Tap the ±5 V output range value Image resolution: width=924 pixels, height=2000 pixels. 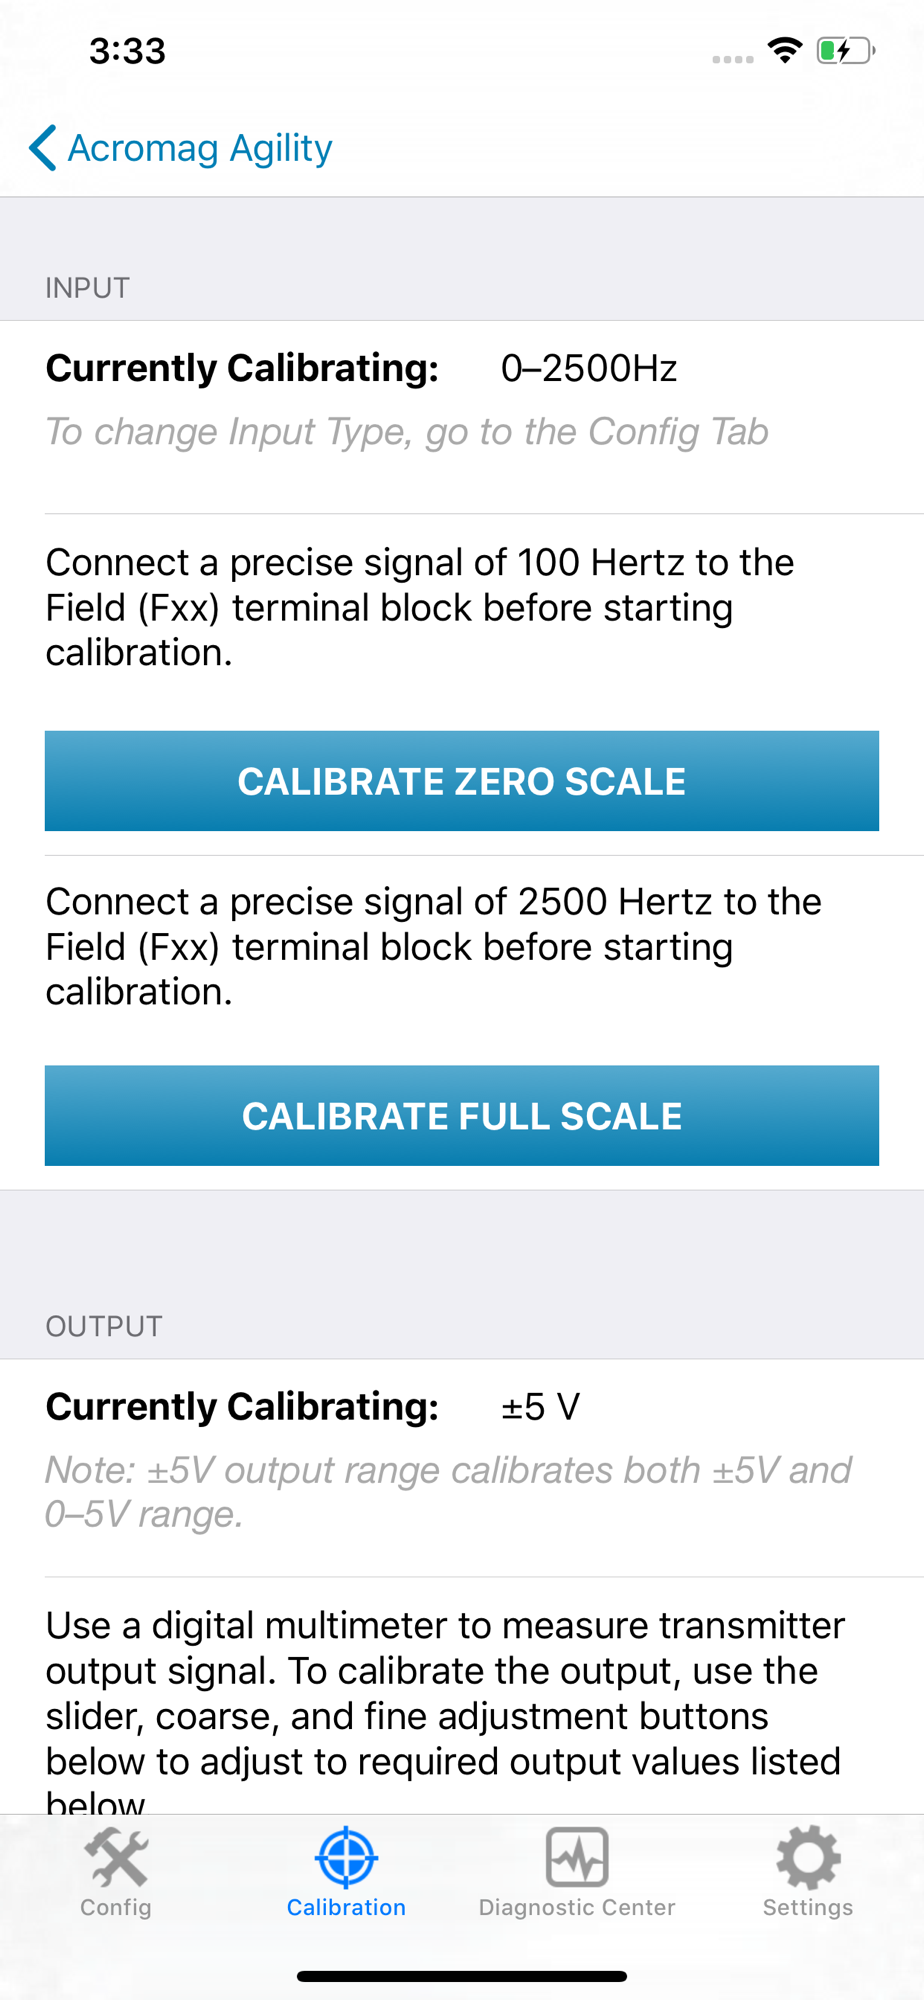tap(540, 1407)
